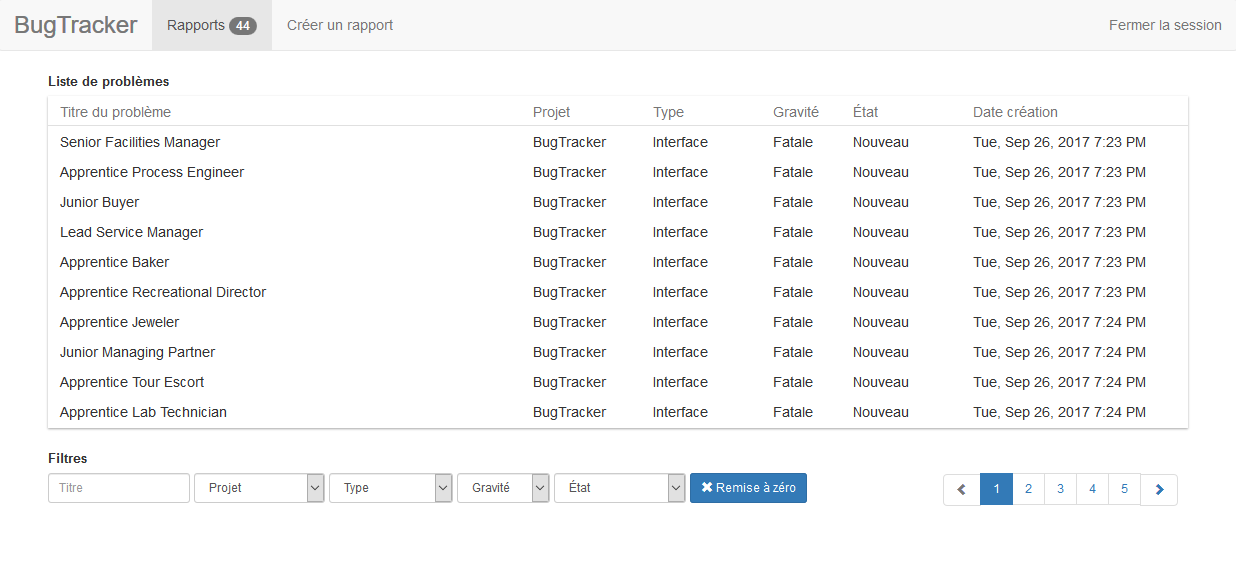This screenshot has width=1236, height=577.
Task: Click the BugTracker brand logo
Action: [x=76, y=25]
